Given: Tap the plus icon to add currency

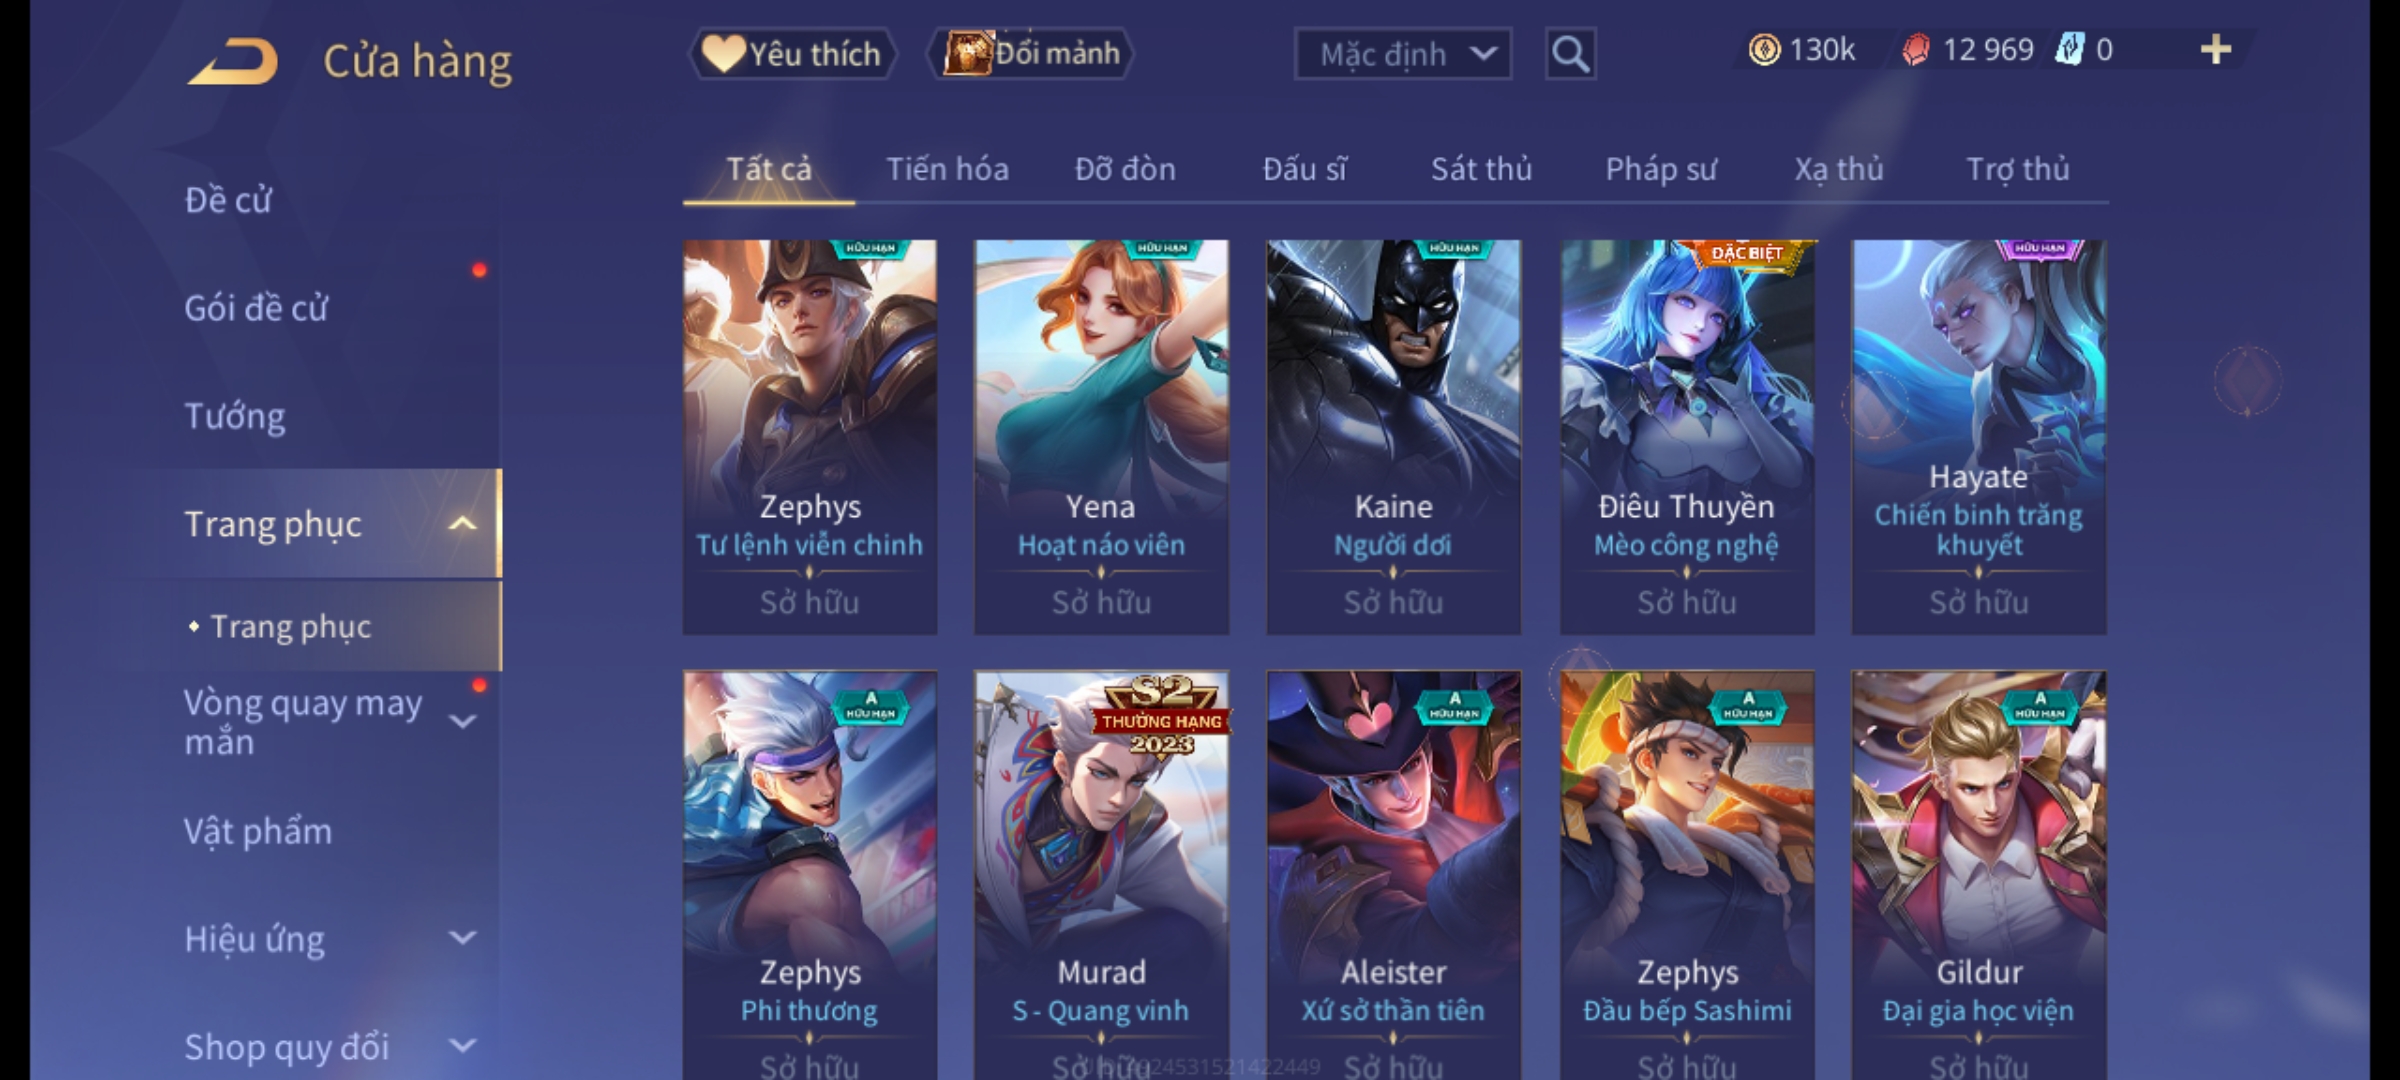Looking at the screenshot, I should pos(2216,50).
